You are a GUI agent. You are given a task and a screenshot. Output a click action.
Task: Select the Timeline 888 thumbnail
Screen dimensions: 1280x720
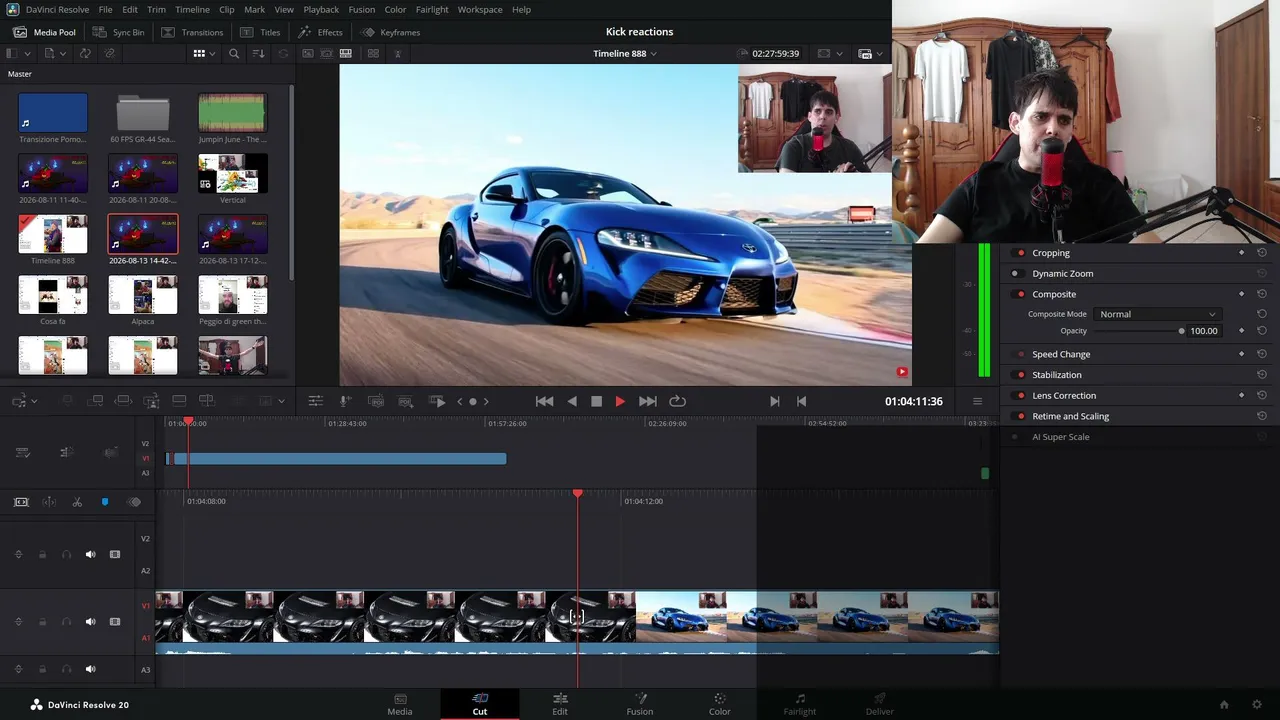(x=53, y=234)
